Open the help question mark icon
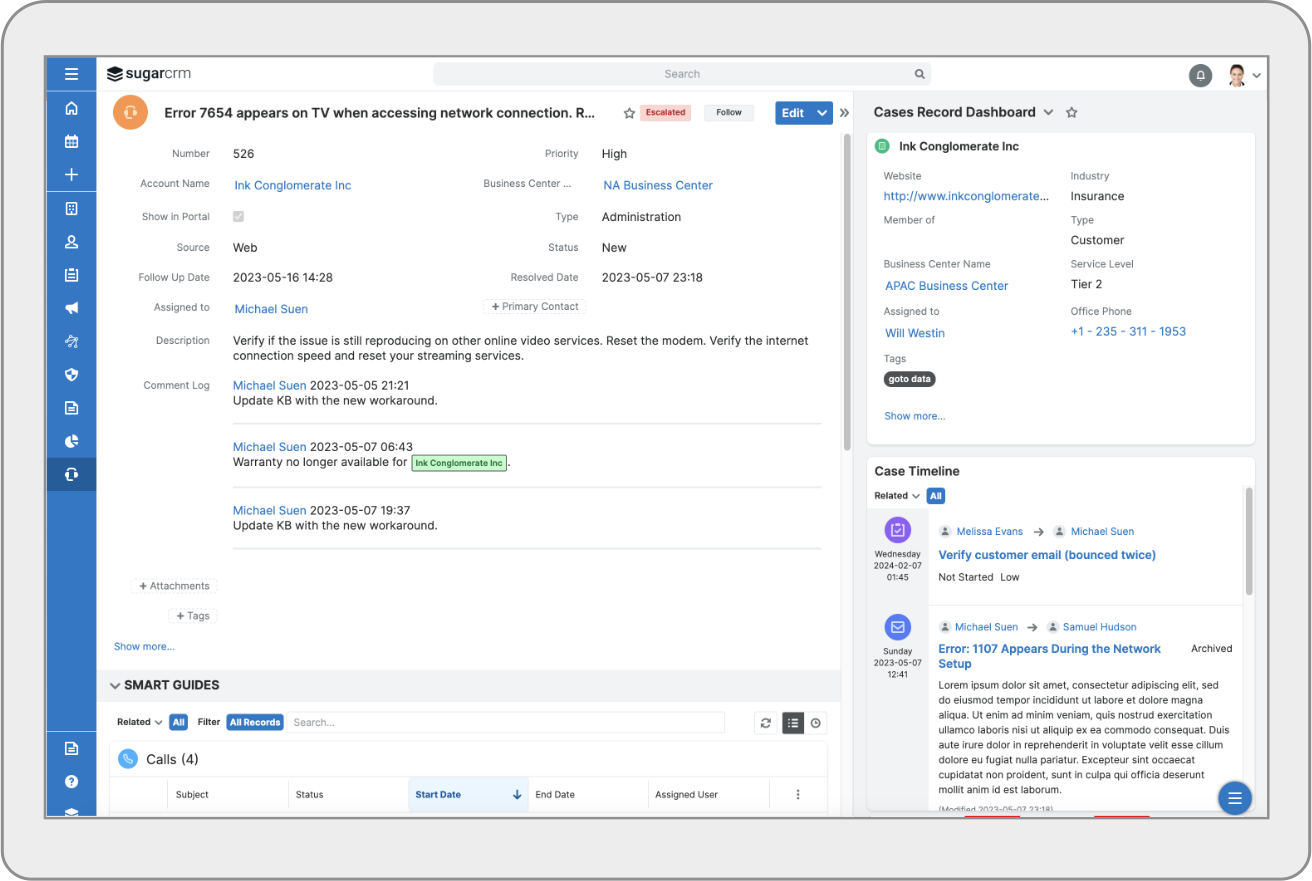 71,782
